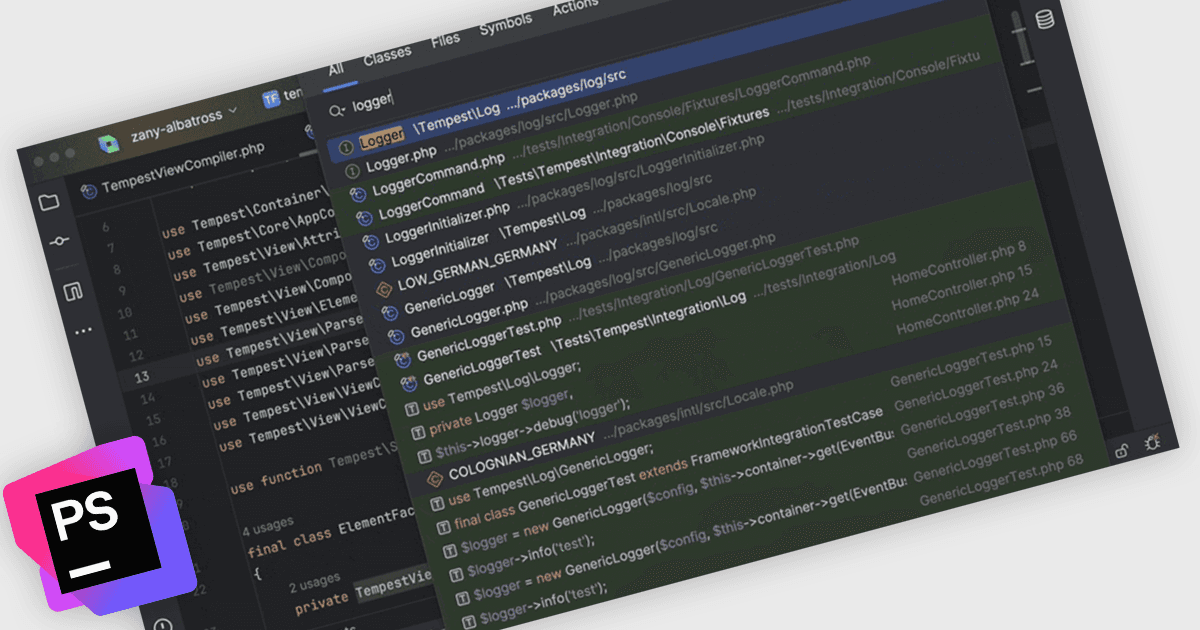The image size is (1200, 630).
Task: Click the constant icon beside COLOGNIAN_GERMANY
Action: point(435,479)
